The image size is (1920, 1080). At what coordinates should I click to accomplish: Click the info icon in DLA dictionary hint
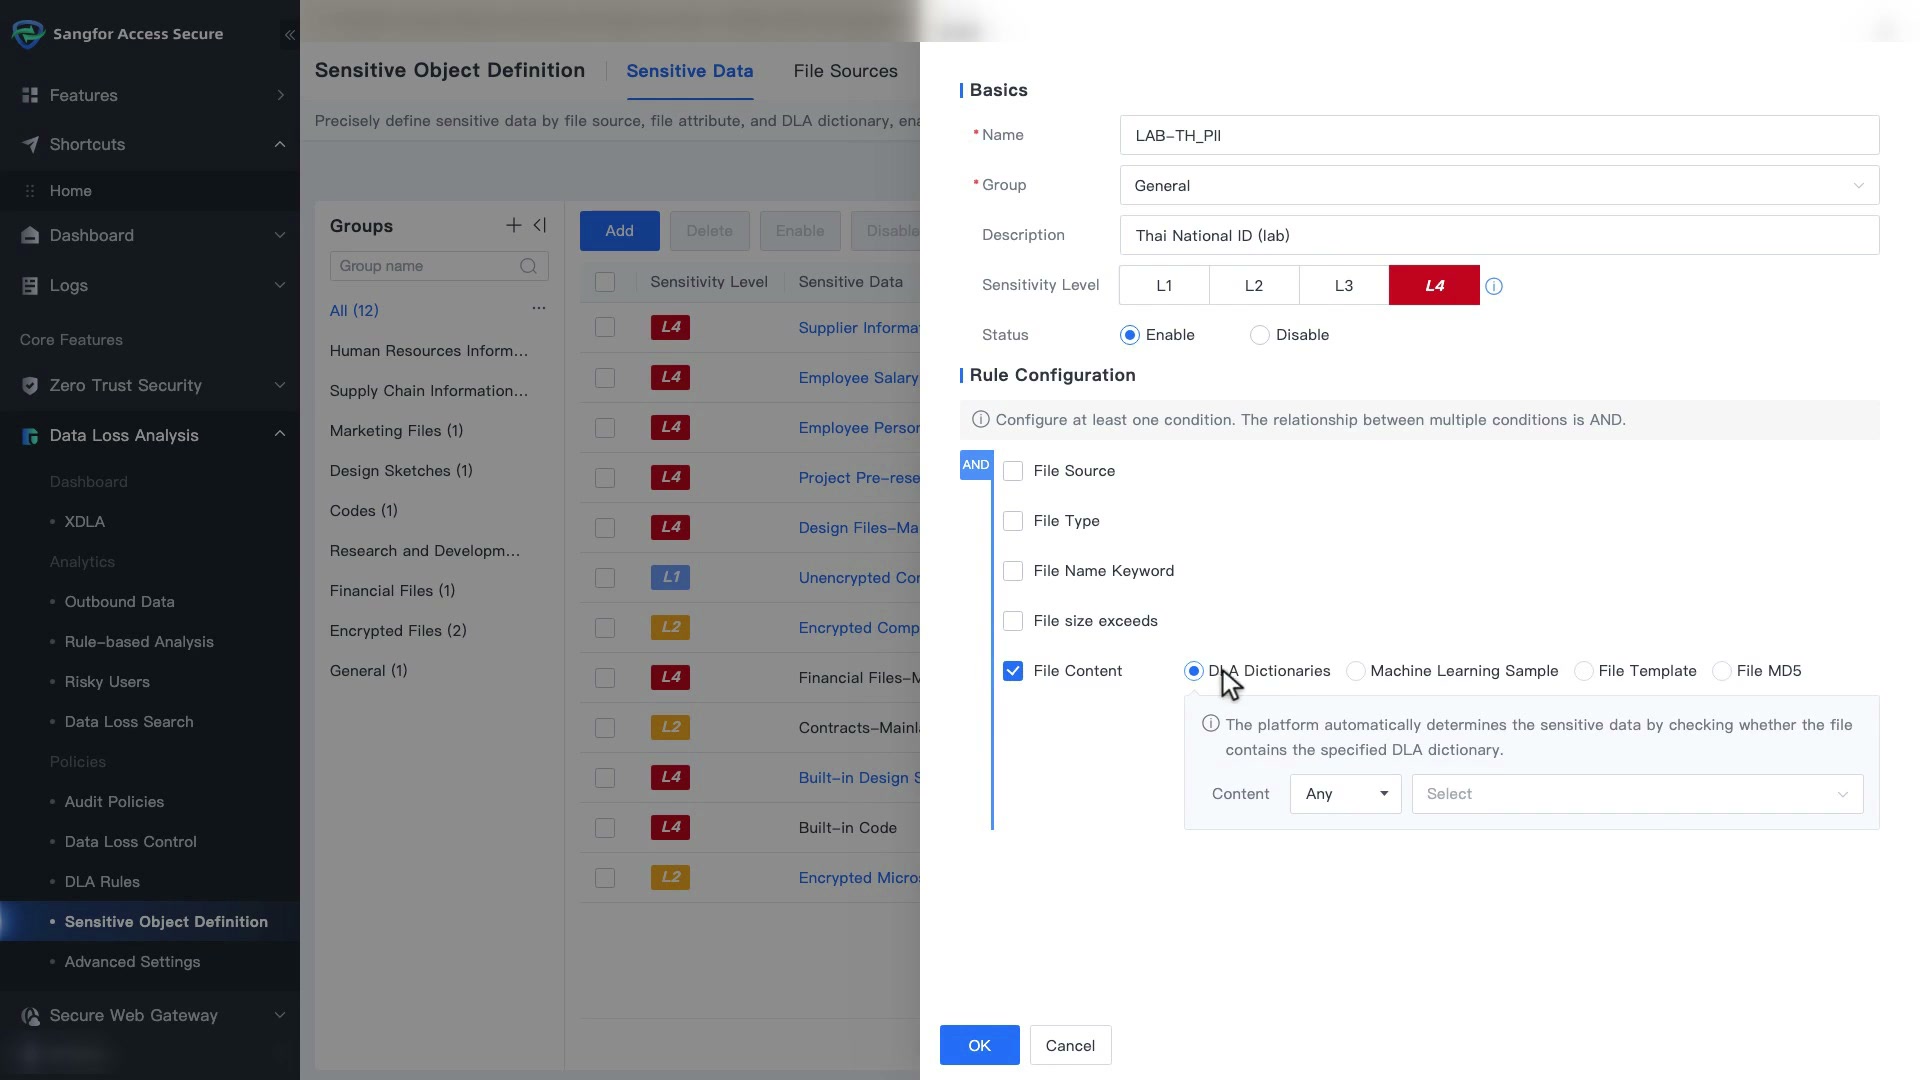[x=1210, y=724]
